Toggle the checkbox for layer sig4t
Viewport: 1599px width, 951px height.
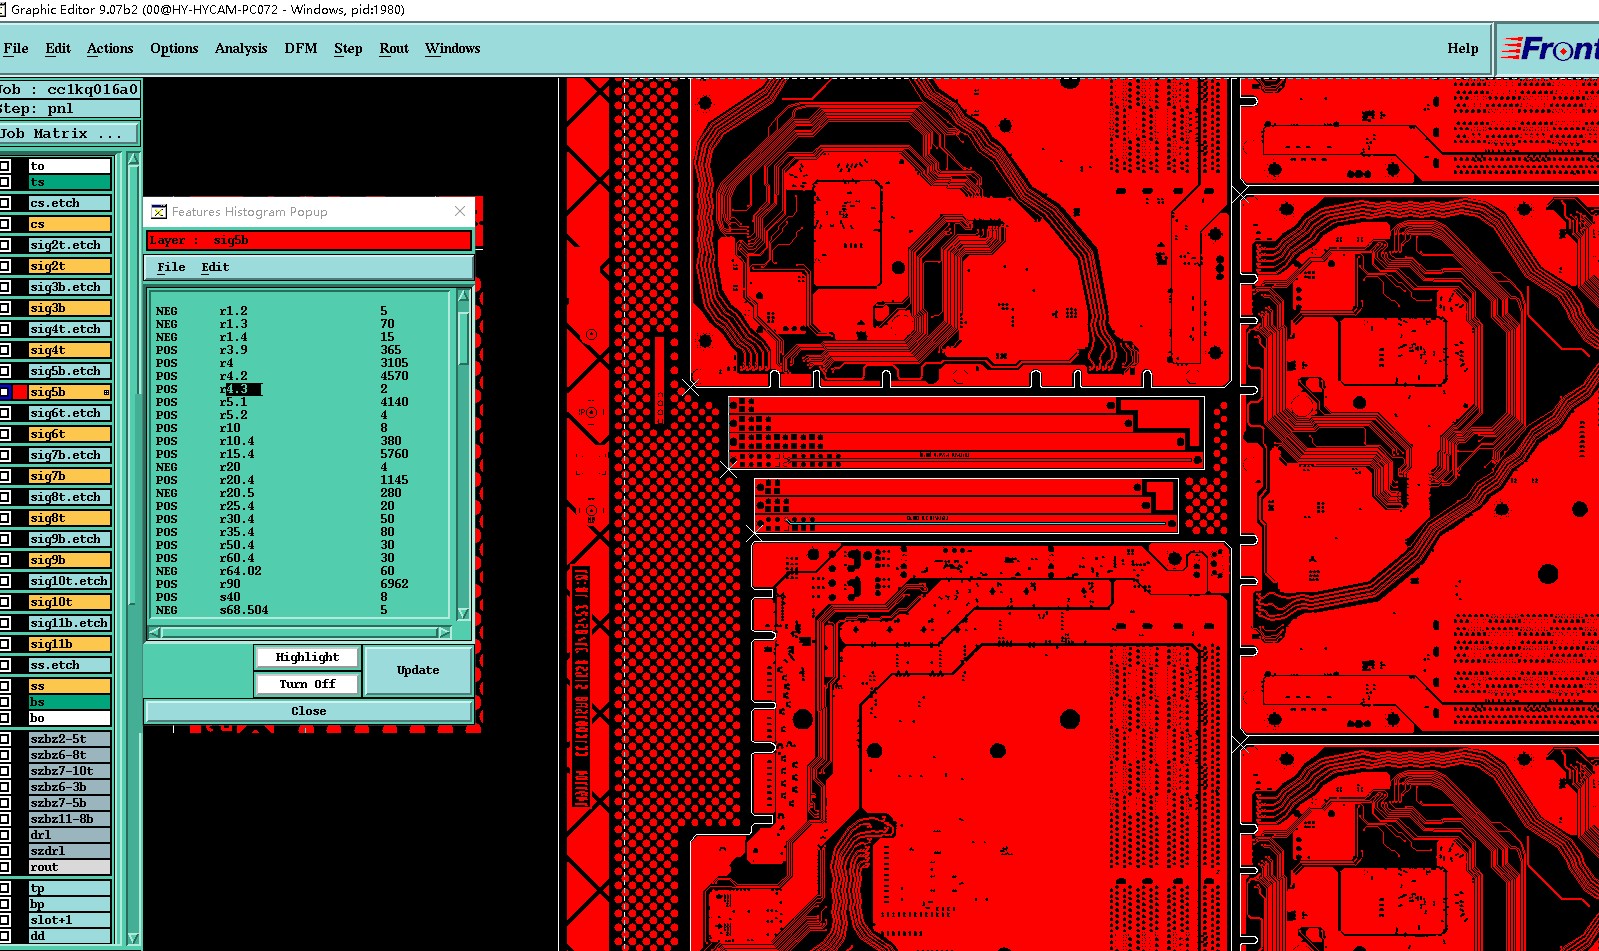(5, 350)
